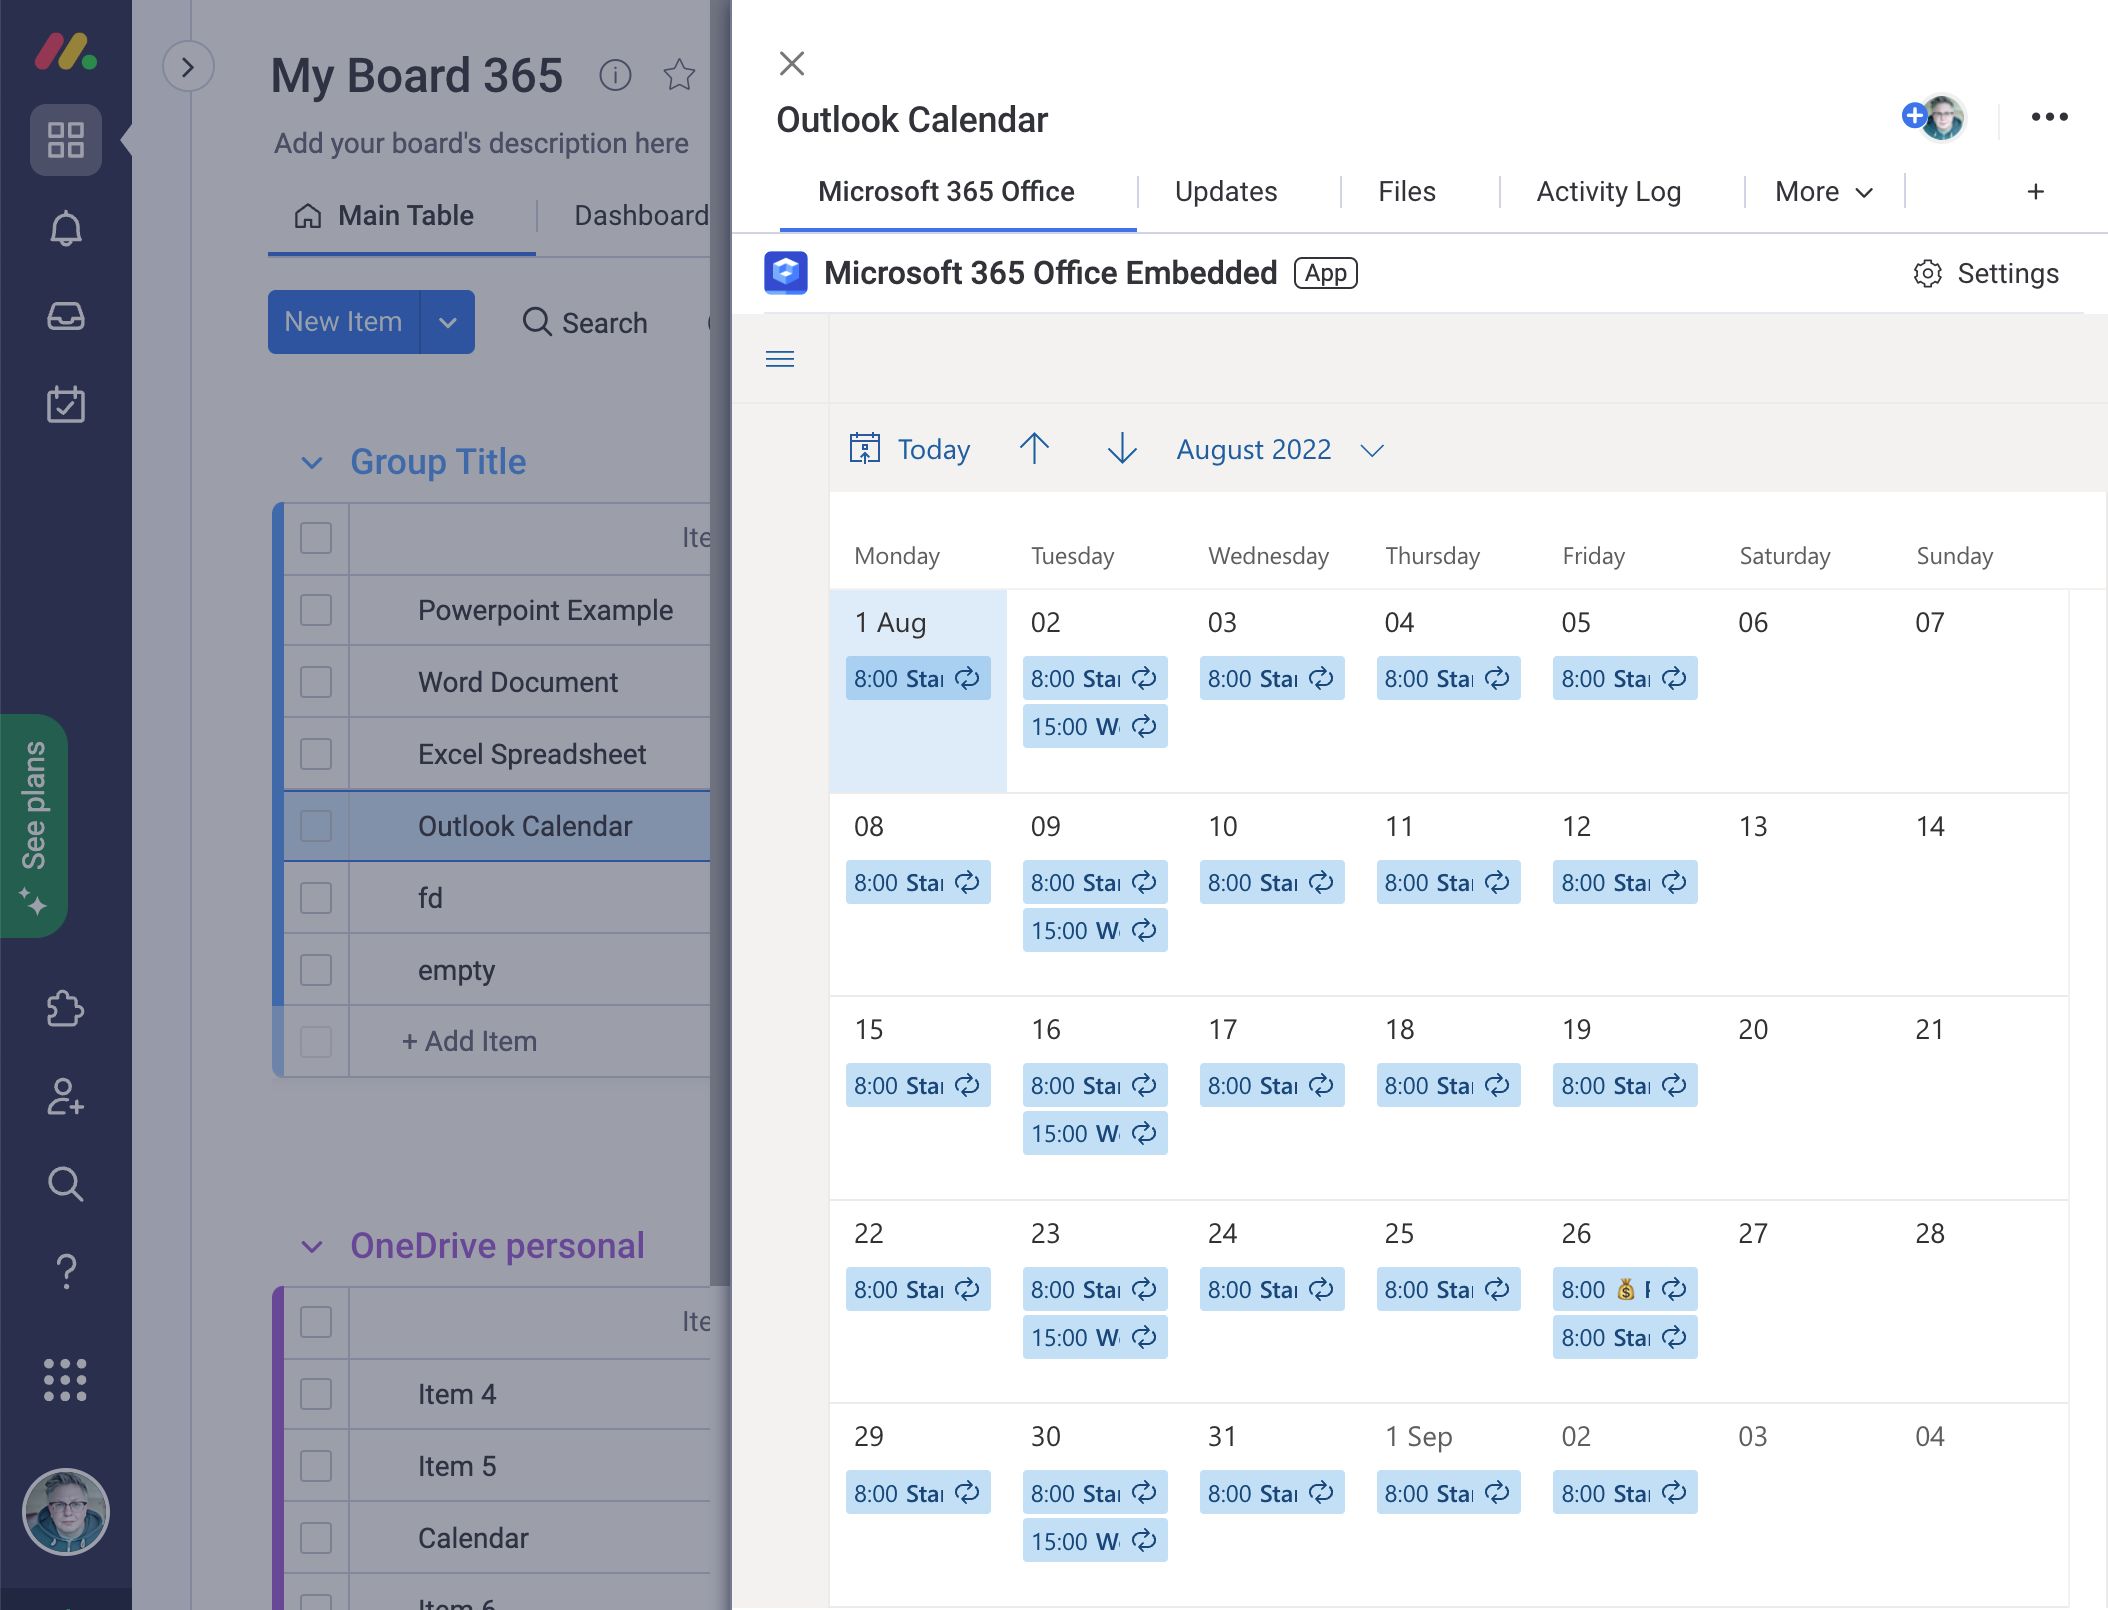Click the New Item button

345,320
